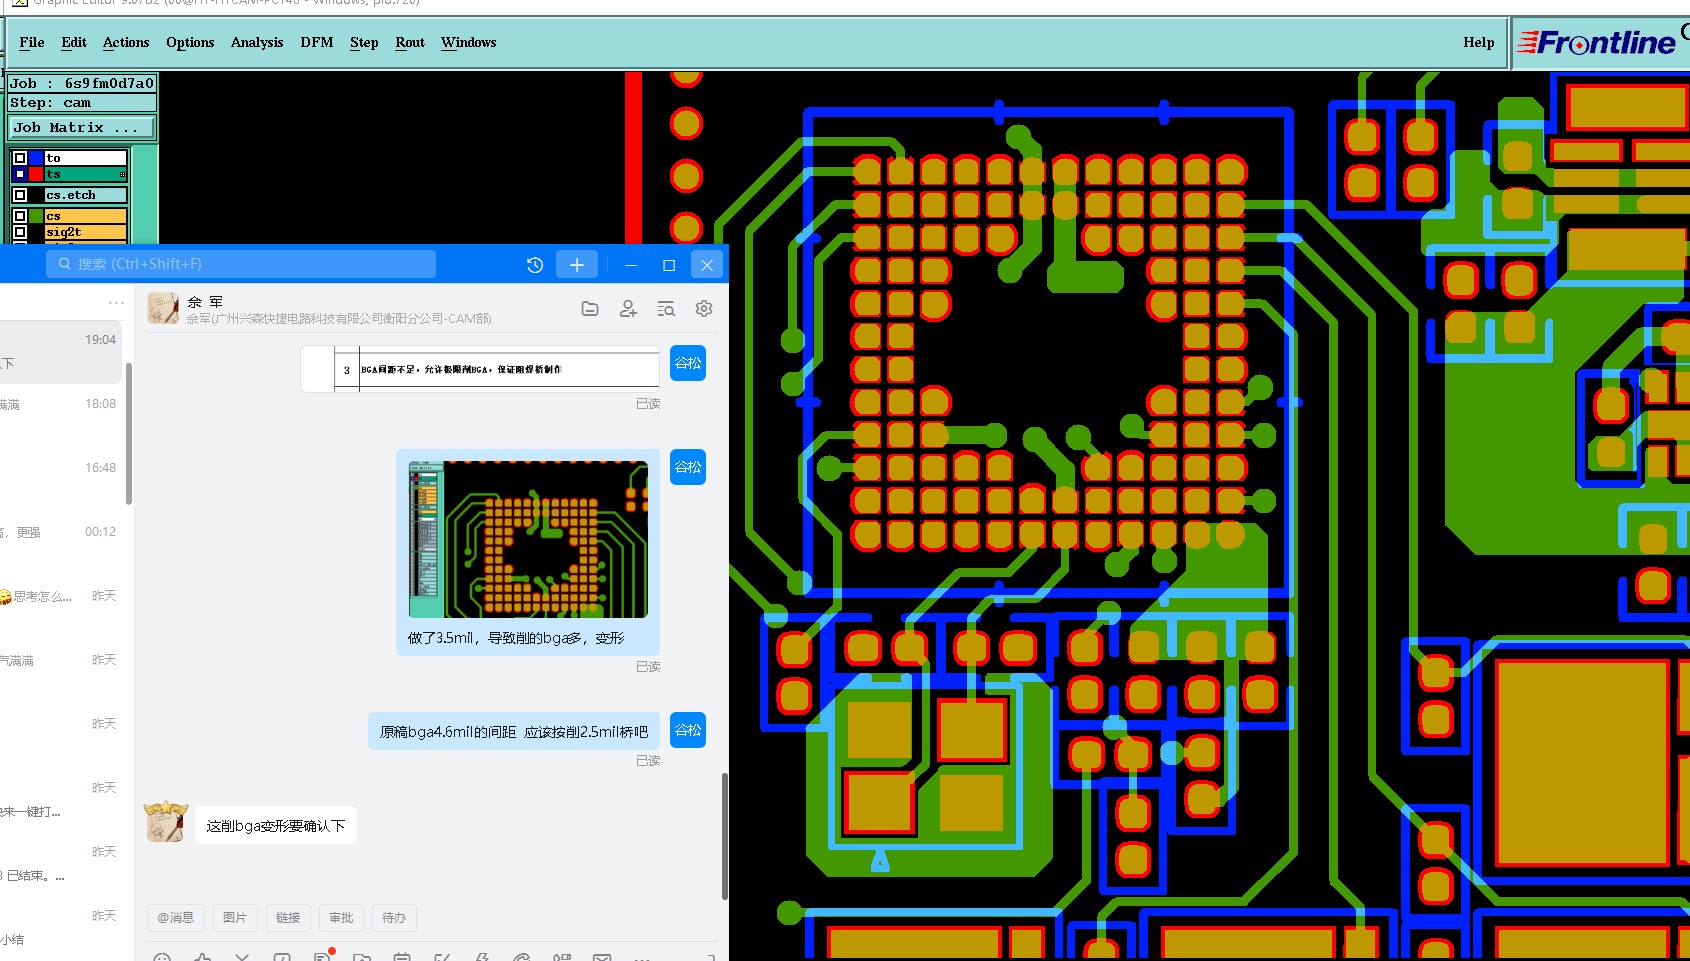This screenshot has height=961, width=1690.
Task: Open the Rout menu
Action: (410, 42)
